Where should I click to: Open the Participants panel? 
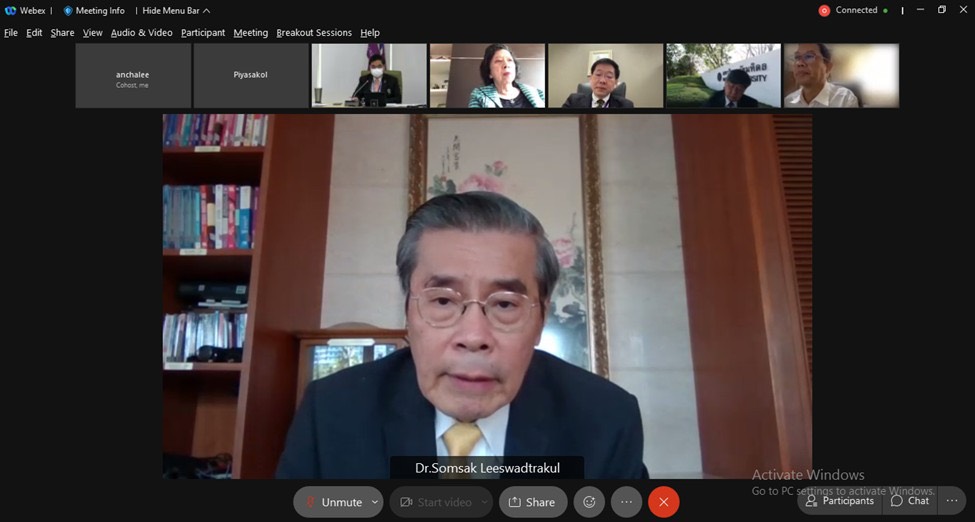(839, 501)
